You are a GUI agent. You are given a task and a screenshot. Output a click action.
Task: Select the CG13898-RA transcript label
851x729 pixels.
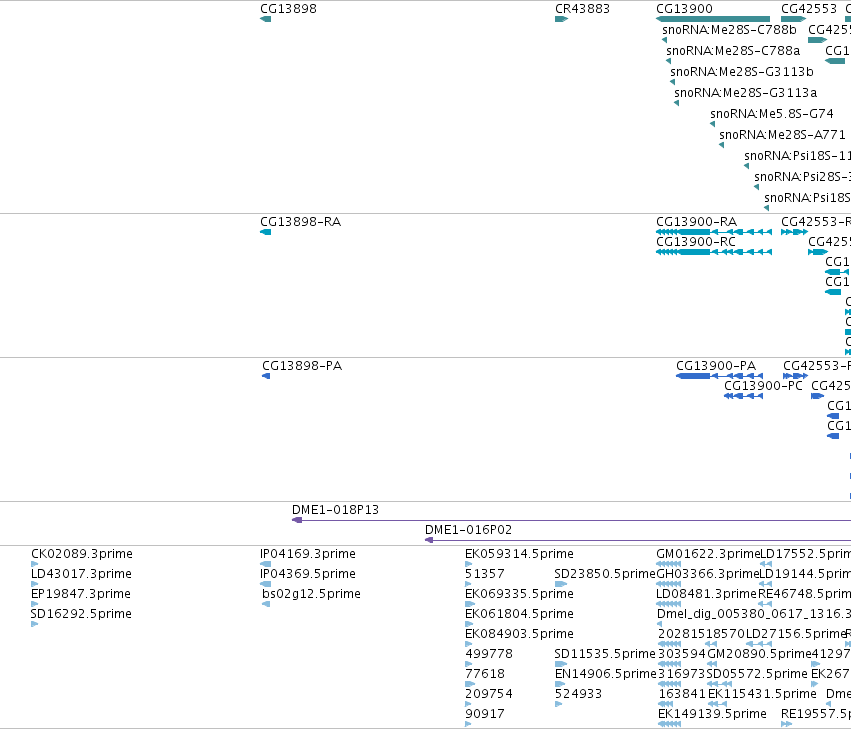coord(301,222)
